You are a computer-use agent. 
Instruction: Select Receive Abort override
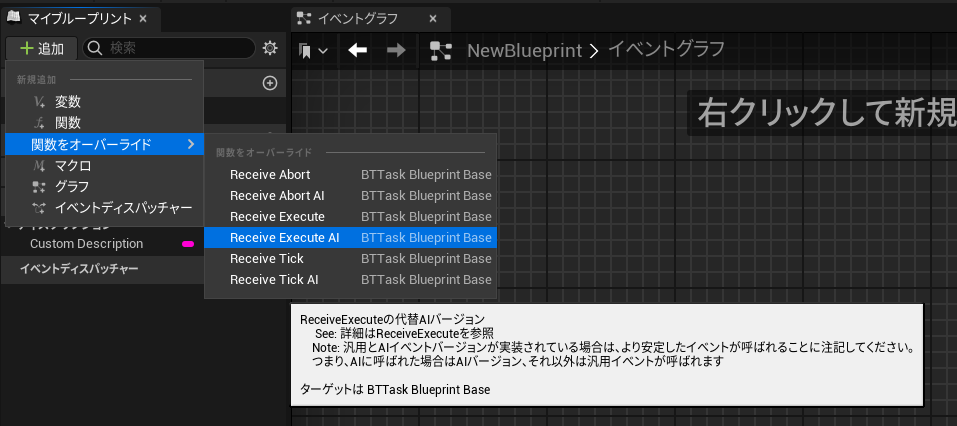(x=350, y=175)
